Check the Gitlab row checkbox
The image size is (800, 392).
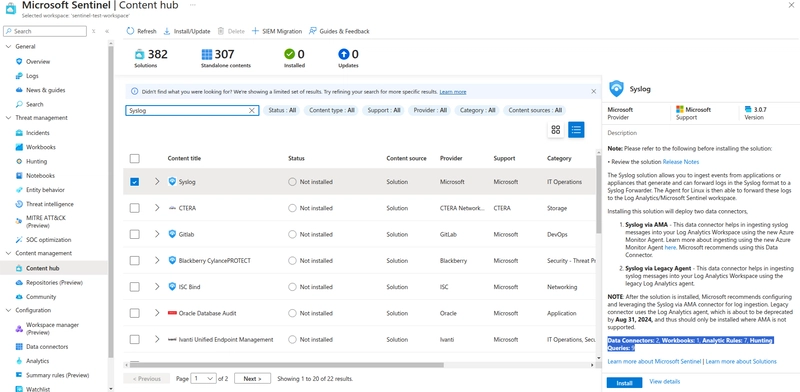(134, 234)
